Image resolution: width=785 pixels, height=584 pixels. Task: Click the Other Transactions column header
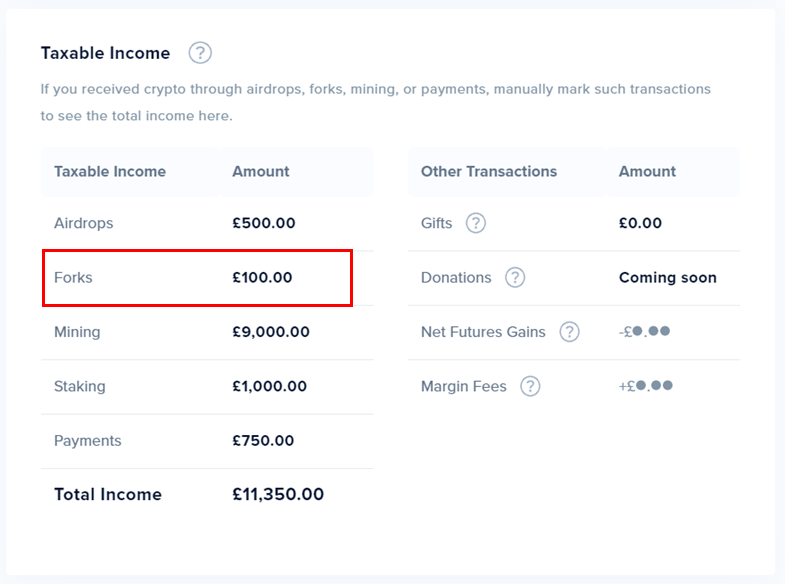tap(488, 171)
